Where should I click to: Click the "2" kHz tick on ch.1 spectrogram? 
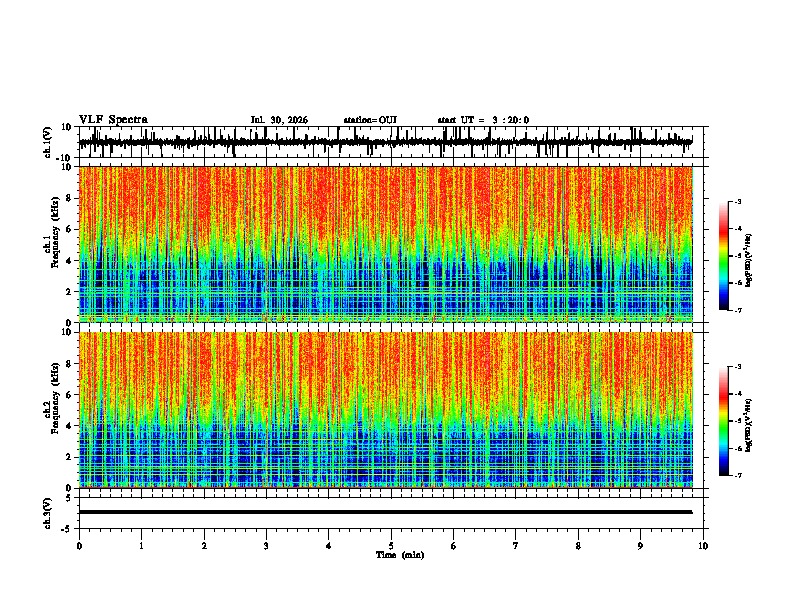[x=69, y=291]
